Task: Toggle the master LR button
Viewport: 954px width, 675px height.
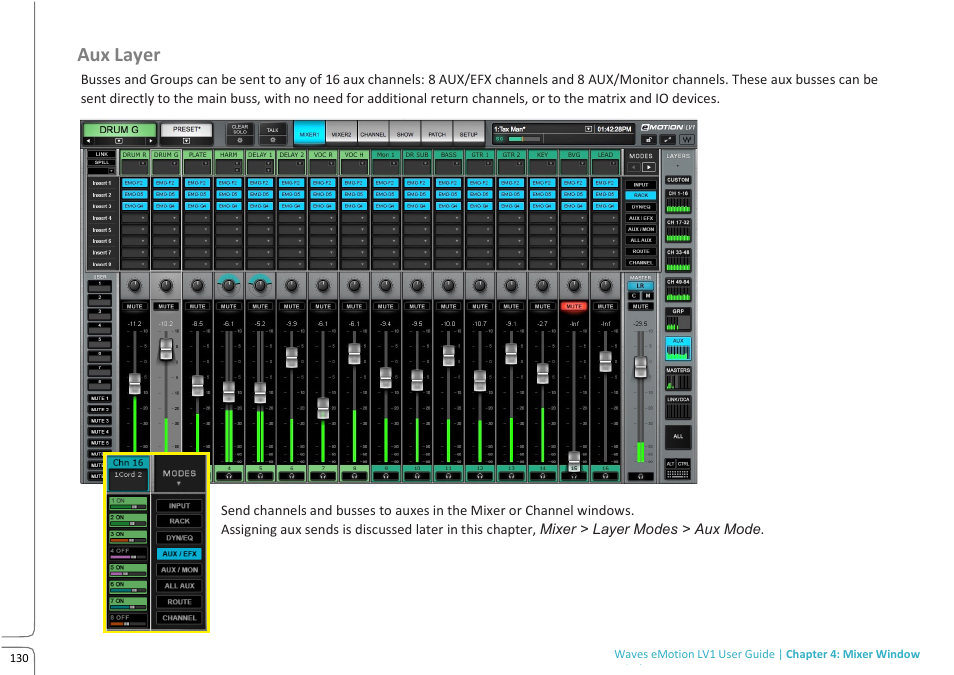Action: click(x=640, y=285)
